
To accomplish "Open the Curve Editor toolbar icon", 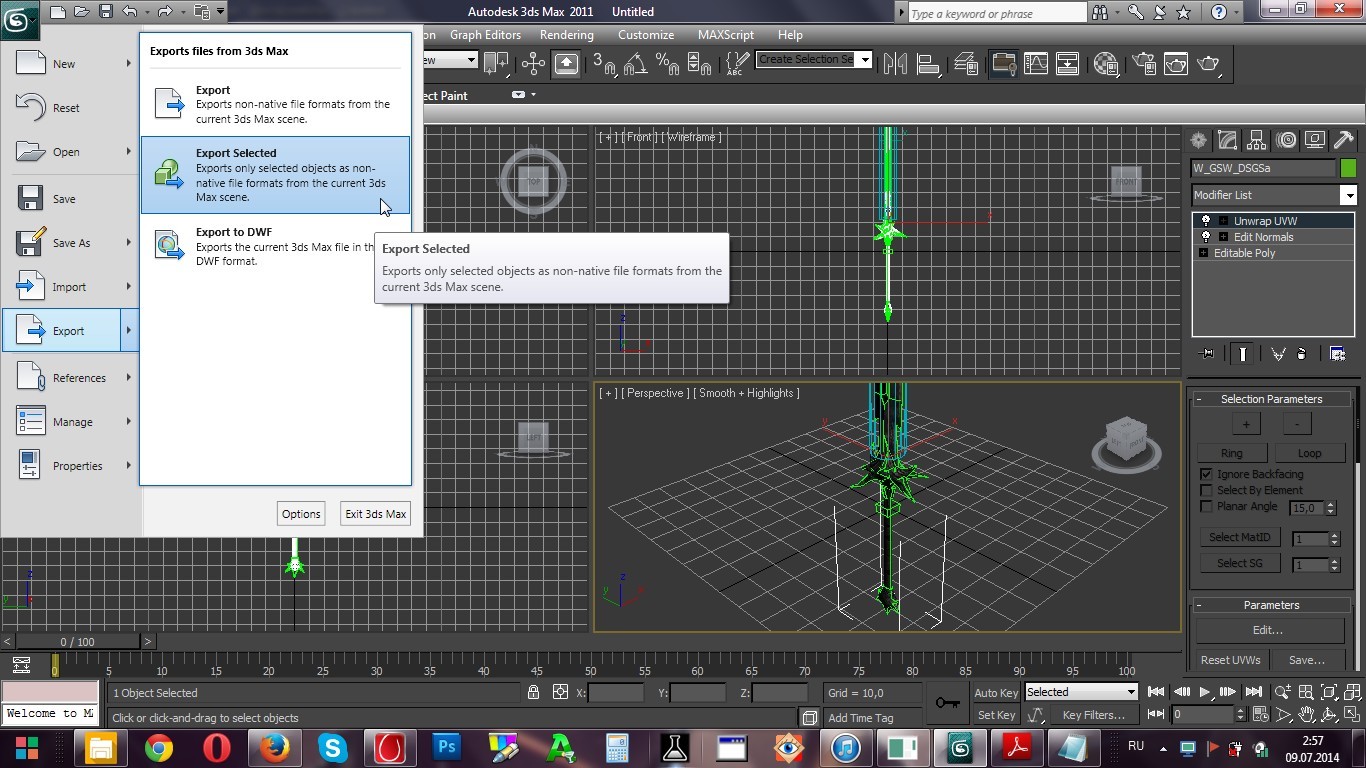I will (1035, 64).
